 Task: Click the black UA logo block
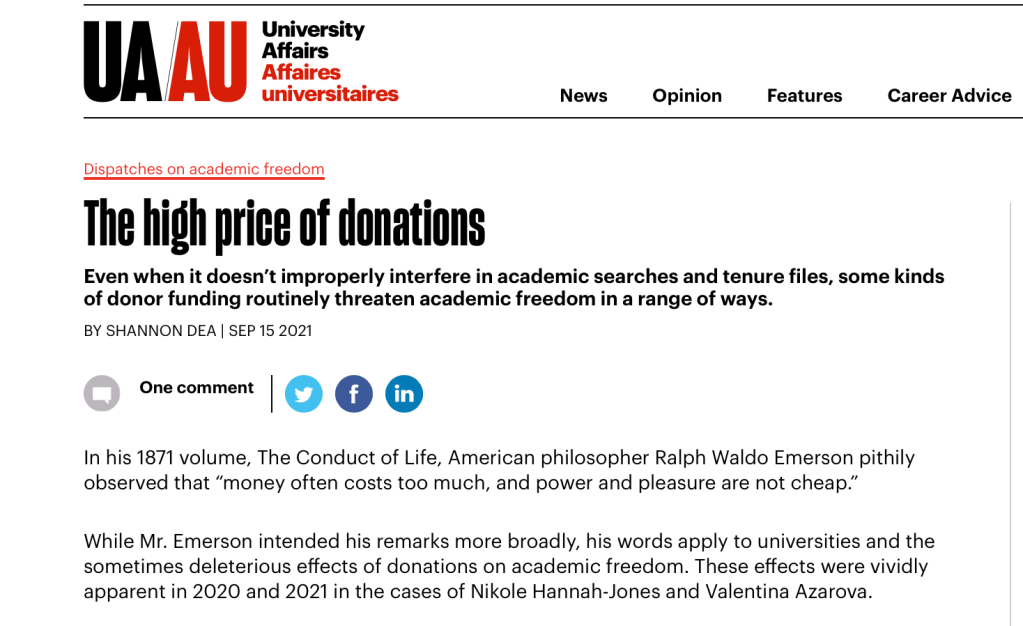[x=121, y=63]
